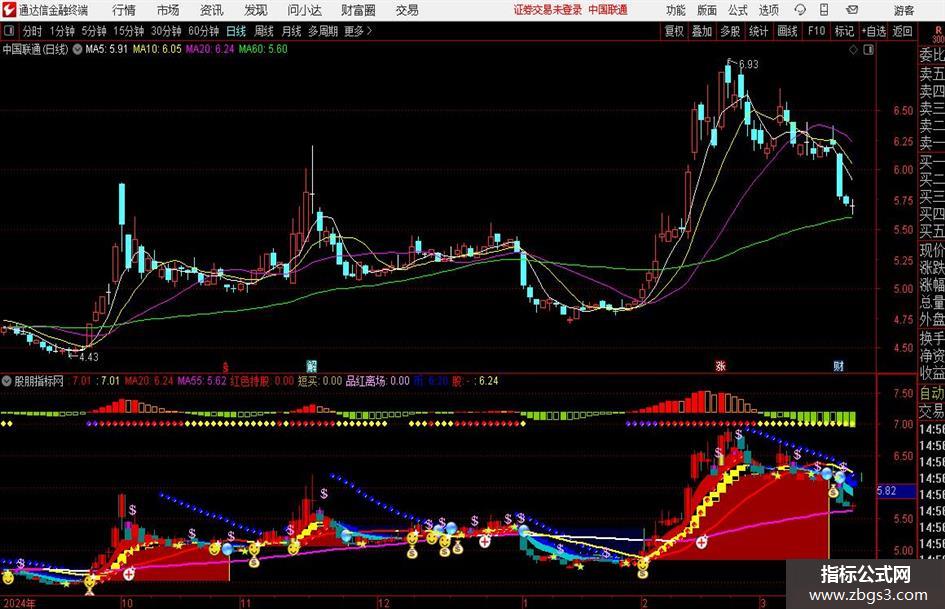Click the 叠加 overlay button

(702, 31)
